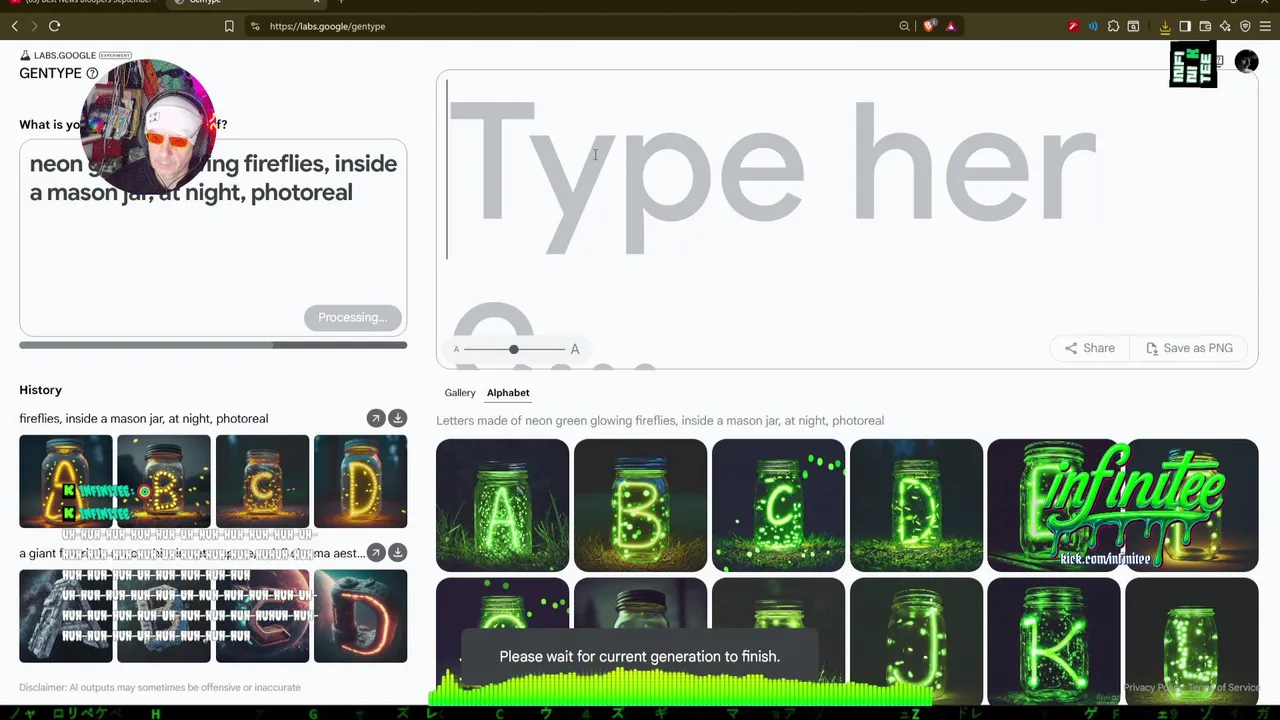Select the Alphabet tab
The image size is (1280, 720).
[x=508, y=393]
